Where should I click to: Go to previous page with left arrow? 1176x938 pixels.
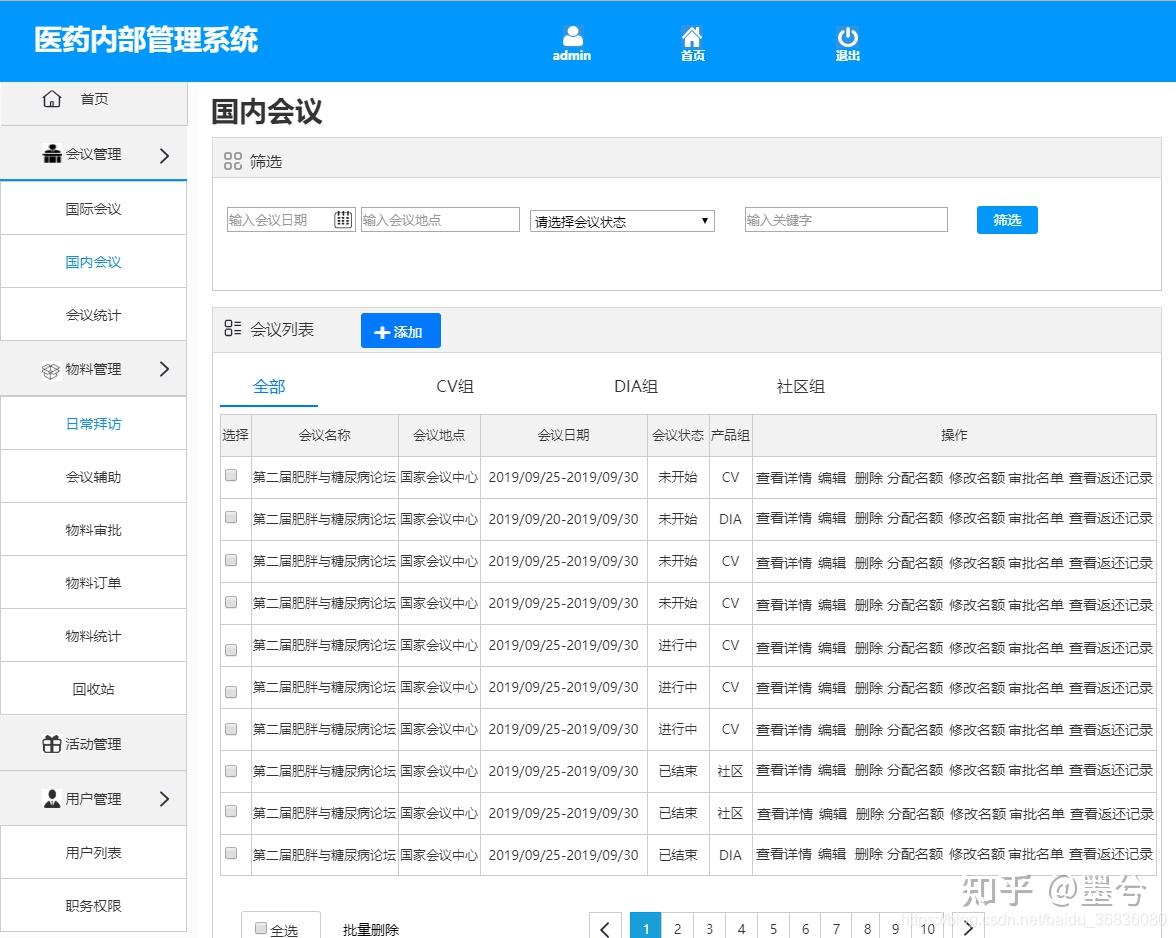coord(605,928)
